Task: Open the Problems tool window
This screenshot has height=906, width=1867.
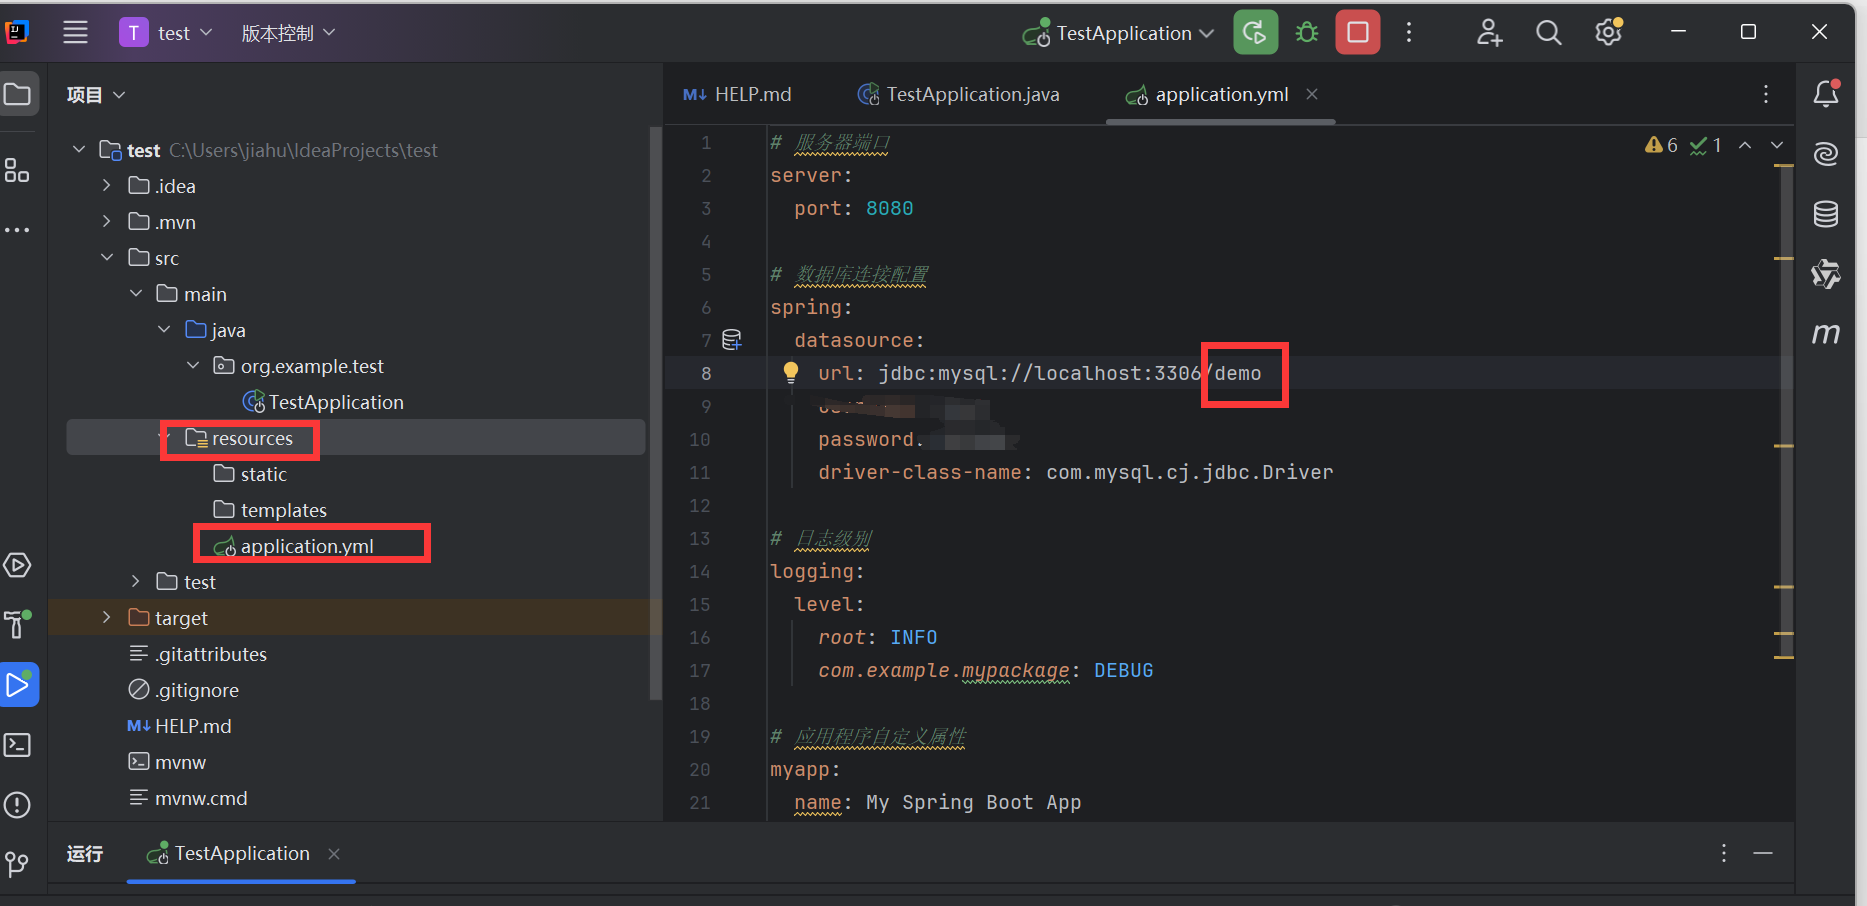Action: click(18, 804)
